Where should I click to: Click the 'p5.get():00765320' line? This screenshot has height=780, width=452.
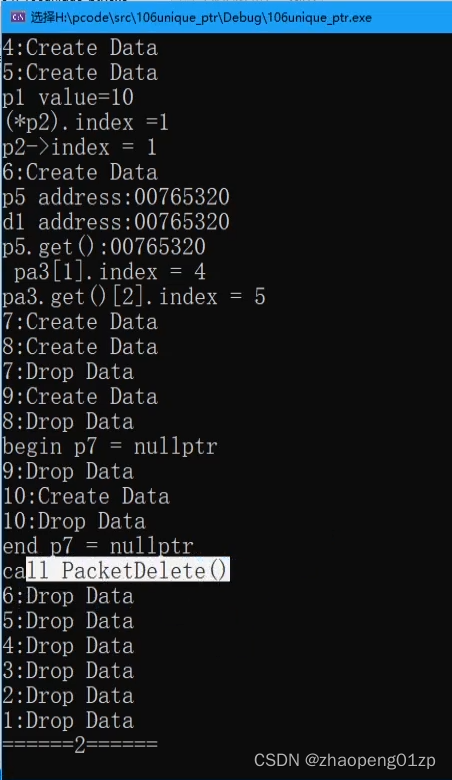tap(104, 247)
